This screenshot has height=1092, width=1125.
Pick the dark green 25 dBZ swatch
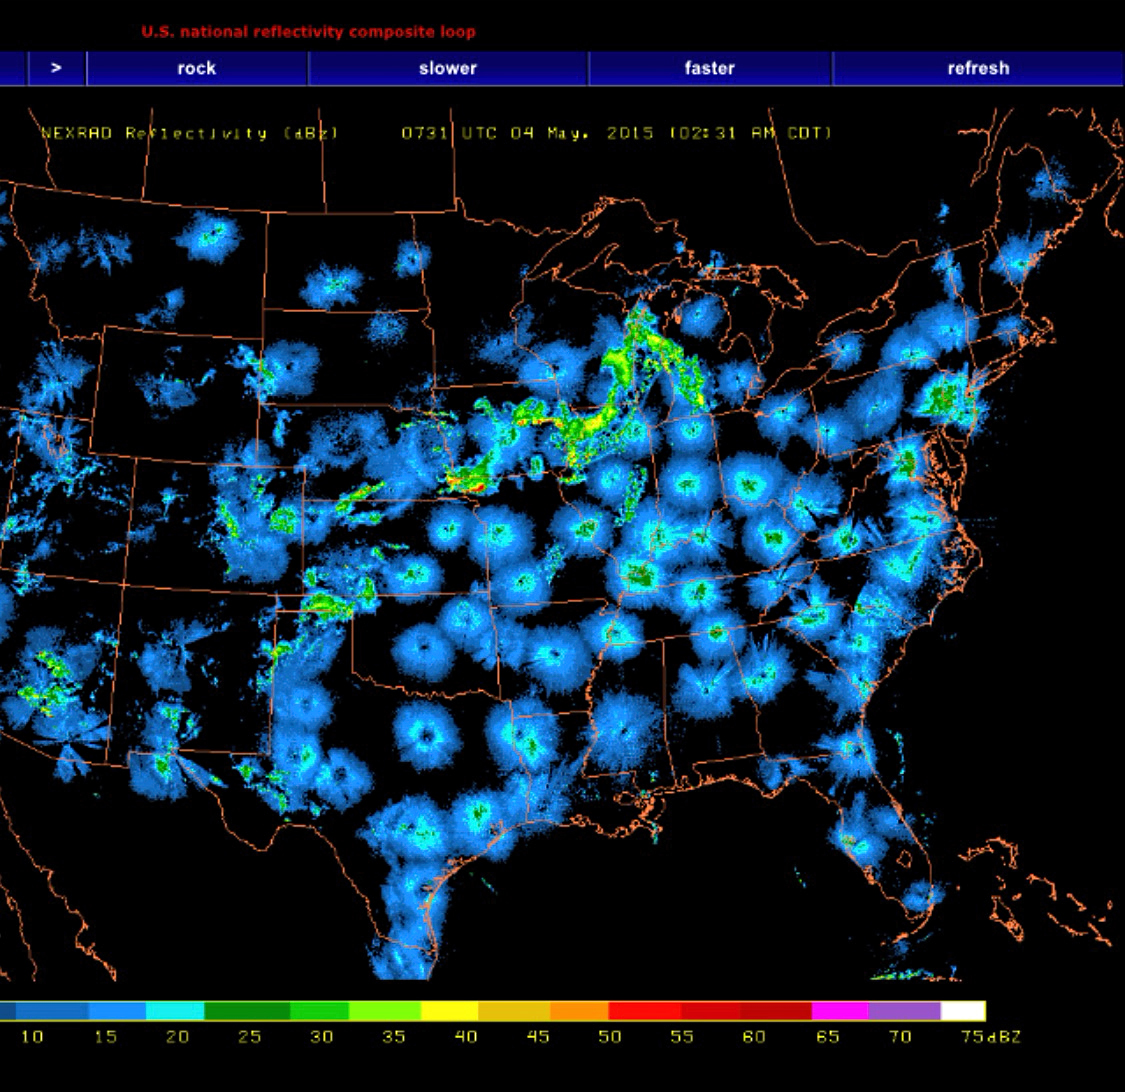(x=247, y=1010)
